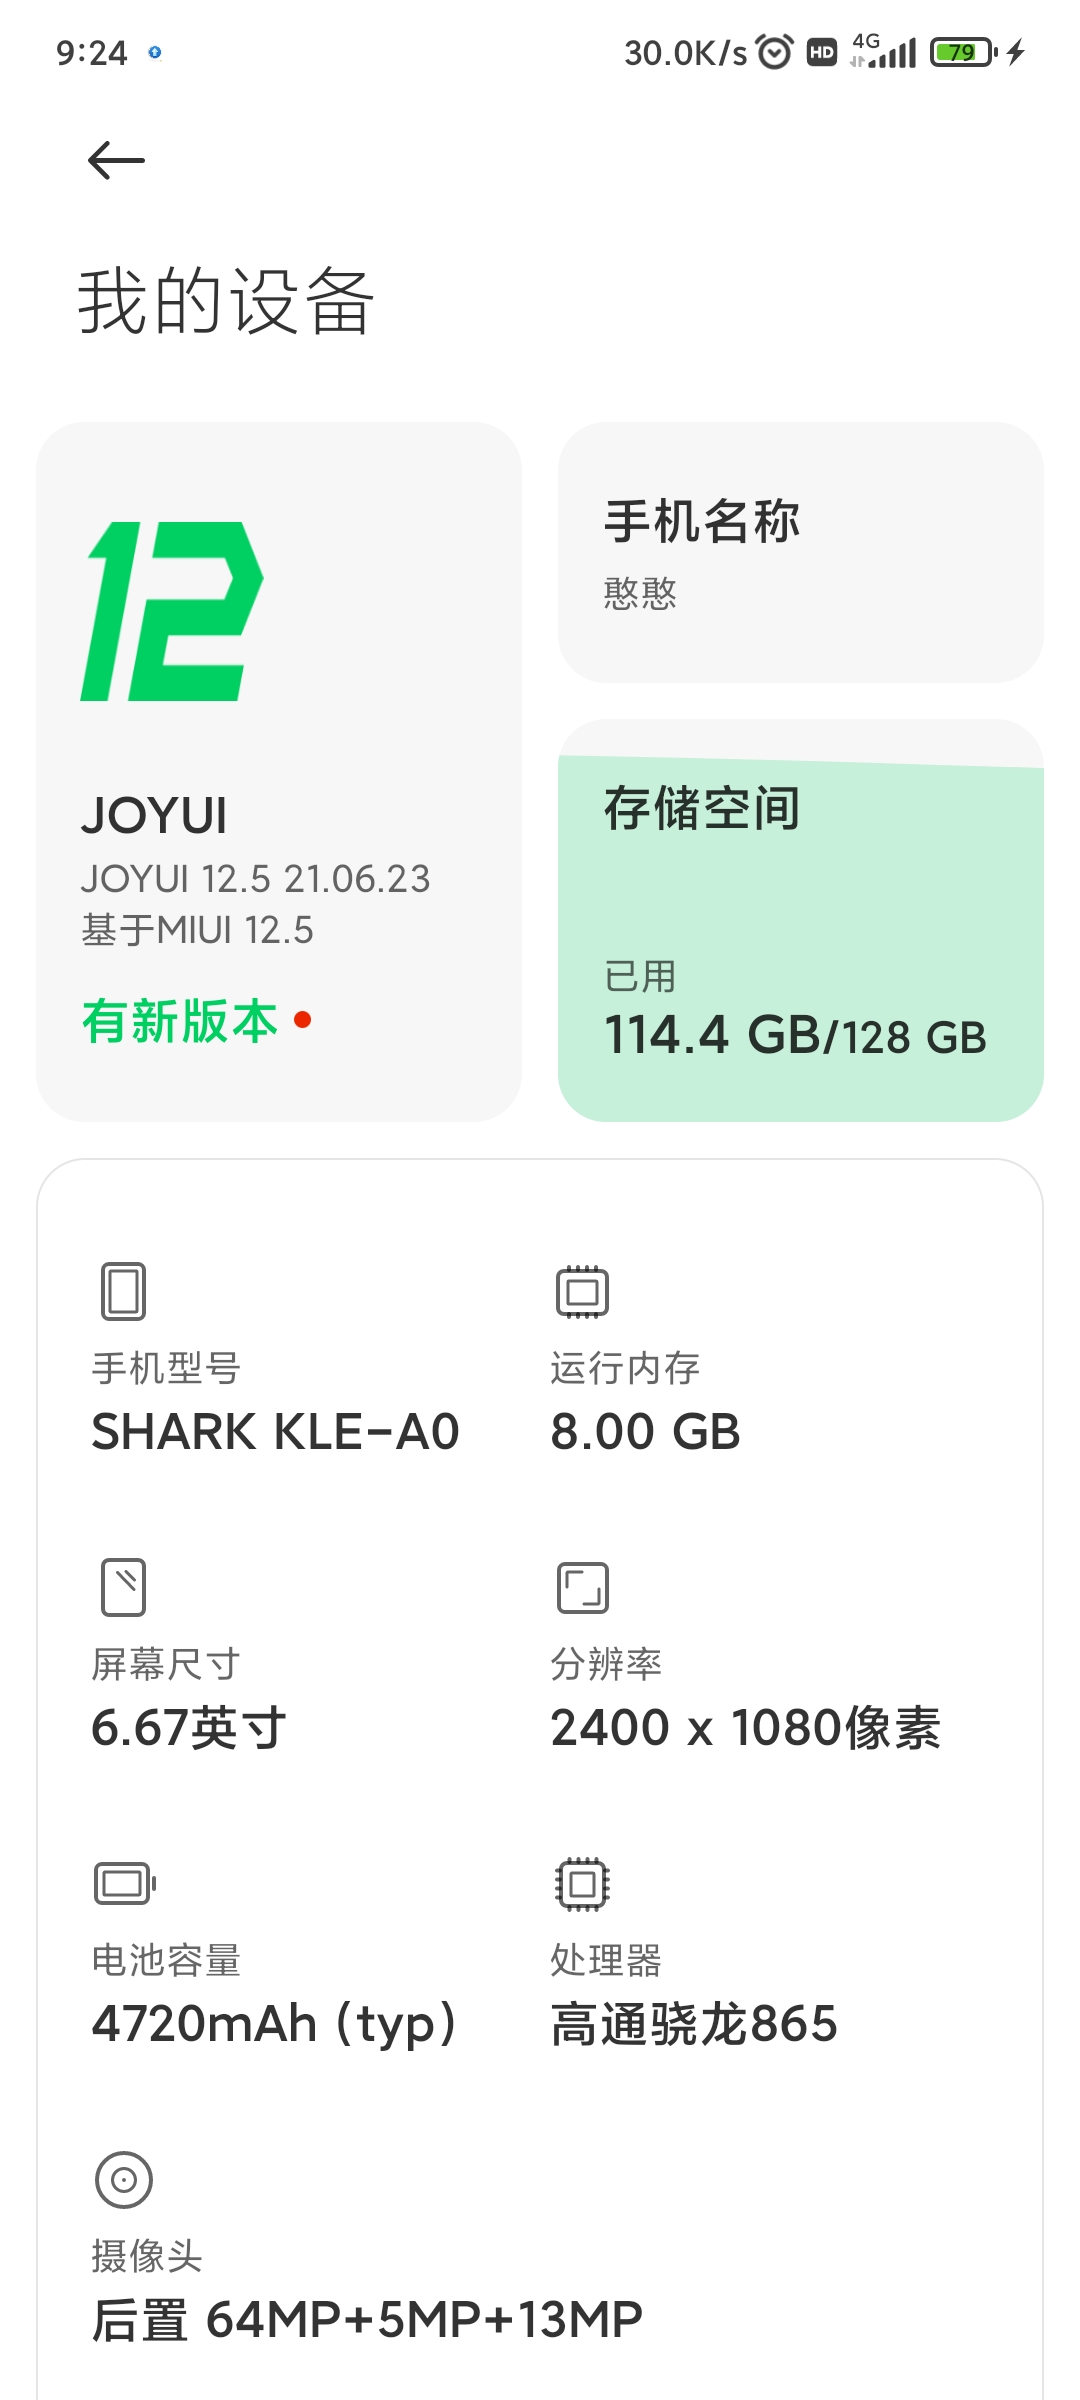Tap the back arrow icon

[116, 160]
